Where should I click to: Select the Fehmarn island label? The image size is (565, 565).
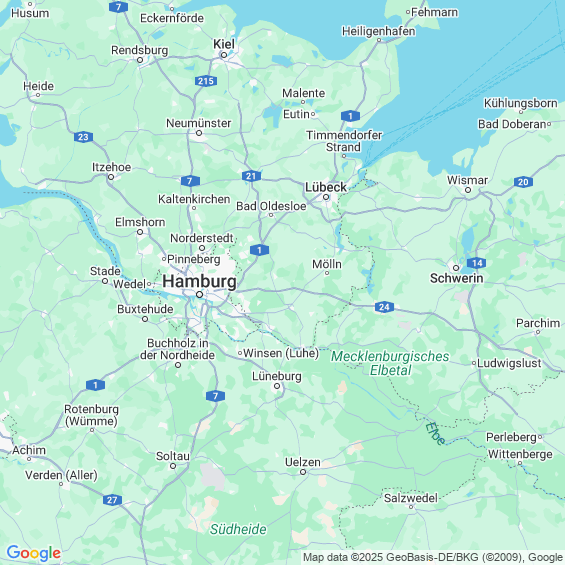[x=435, y=12]
